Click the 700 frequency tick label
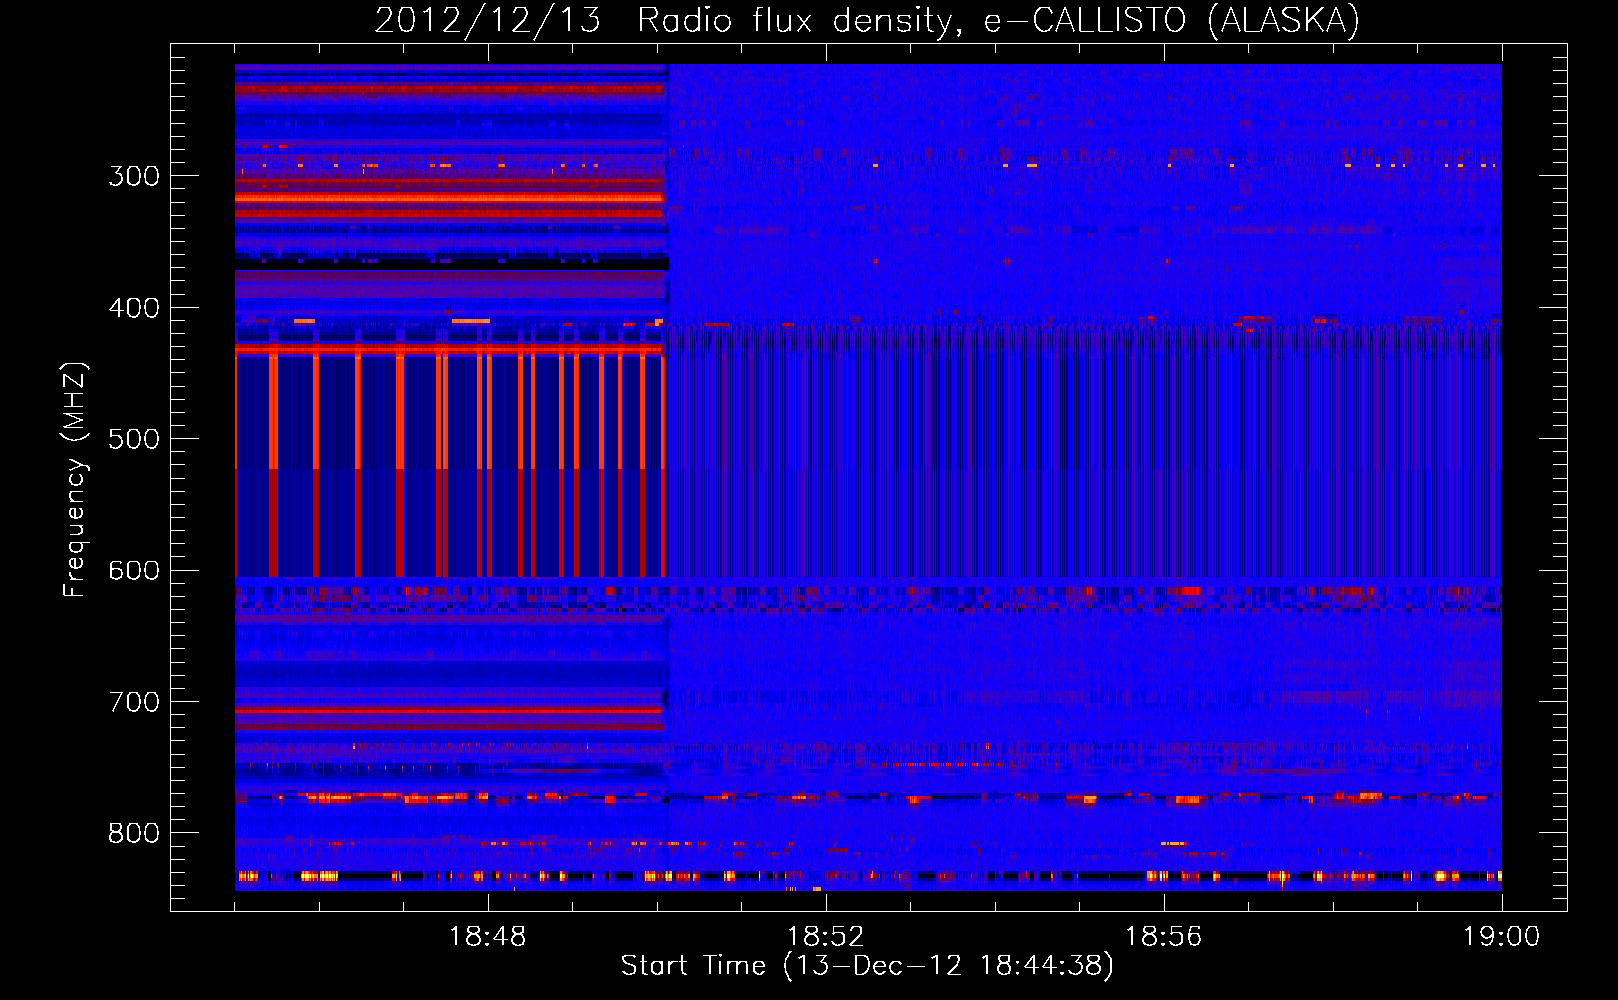Image resolution: width=1618 pixels, height=1000 pixels. pyautogui.click(x=134, y=702)
